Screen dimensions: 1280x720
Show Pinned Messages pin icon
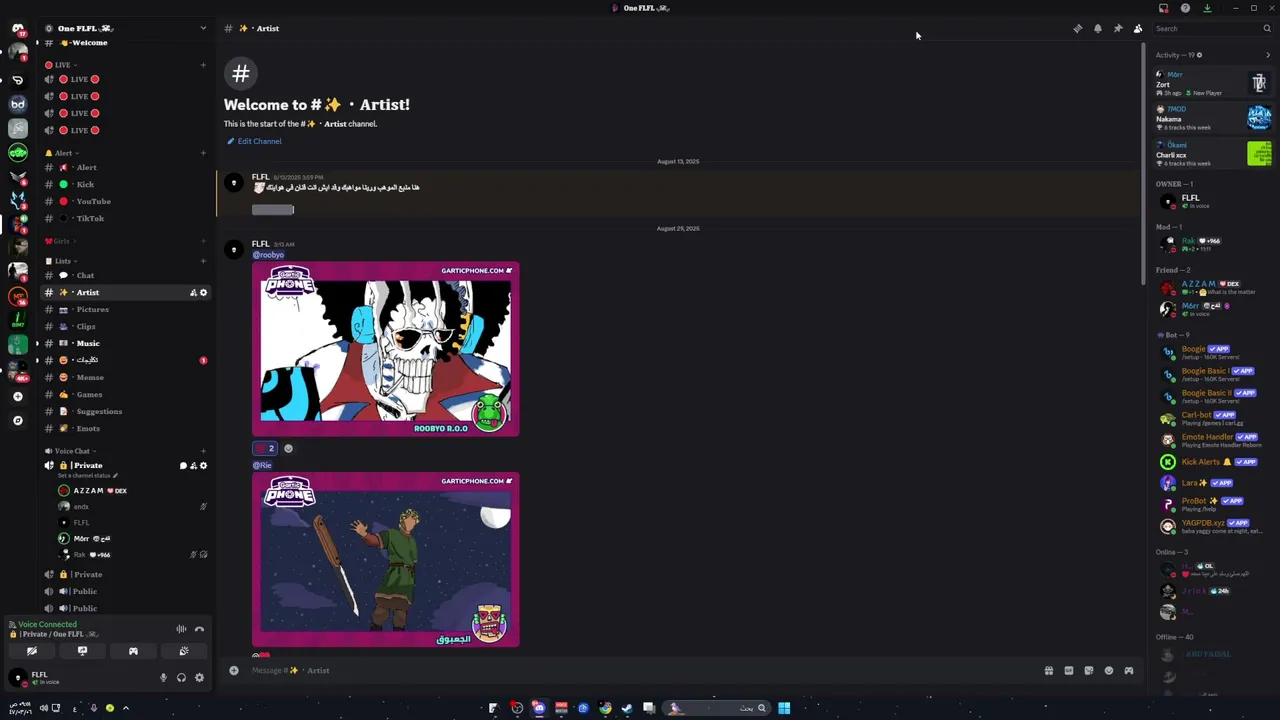[1117, 29]
